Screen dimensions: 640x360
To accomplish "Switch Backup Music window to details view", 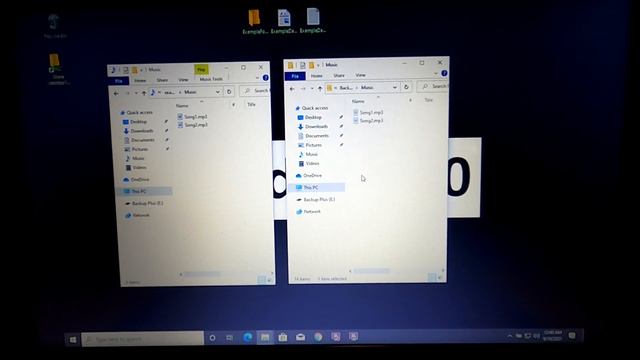I will pos(431,278).
